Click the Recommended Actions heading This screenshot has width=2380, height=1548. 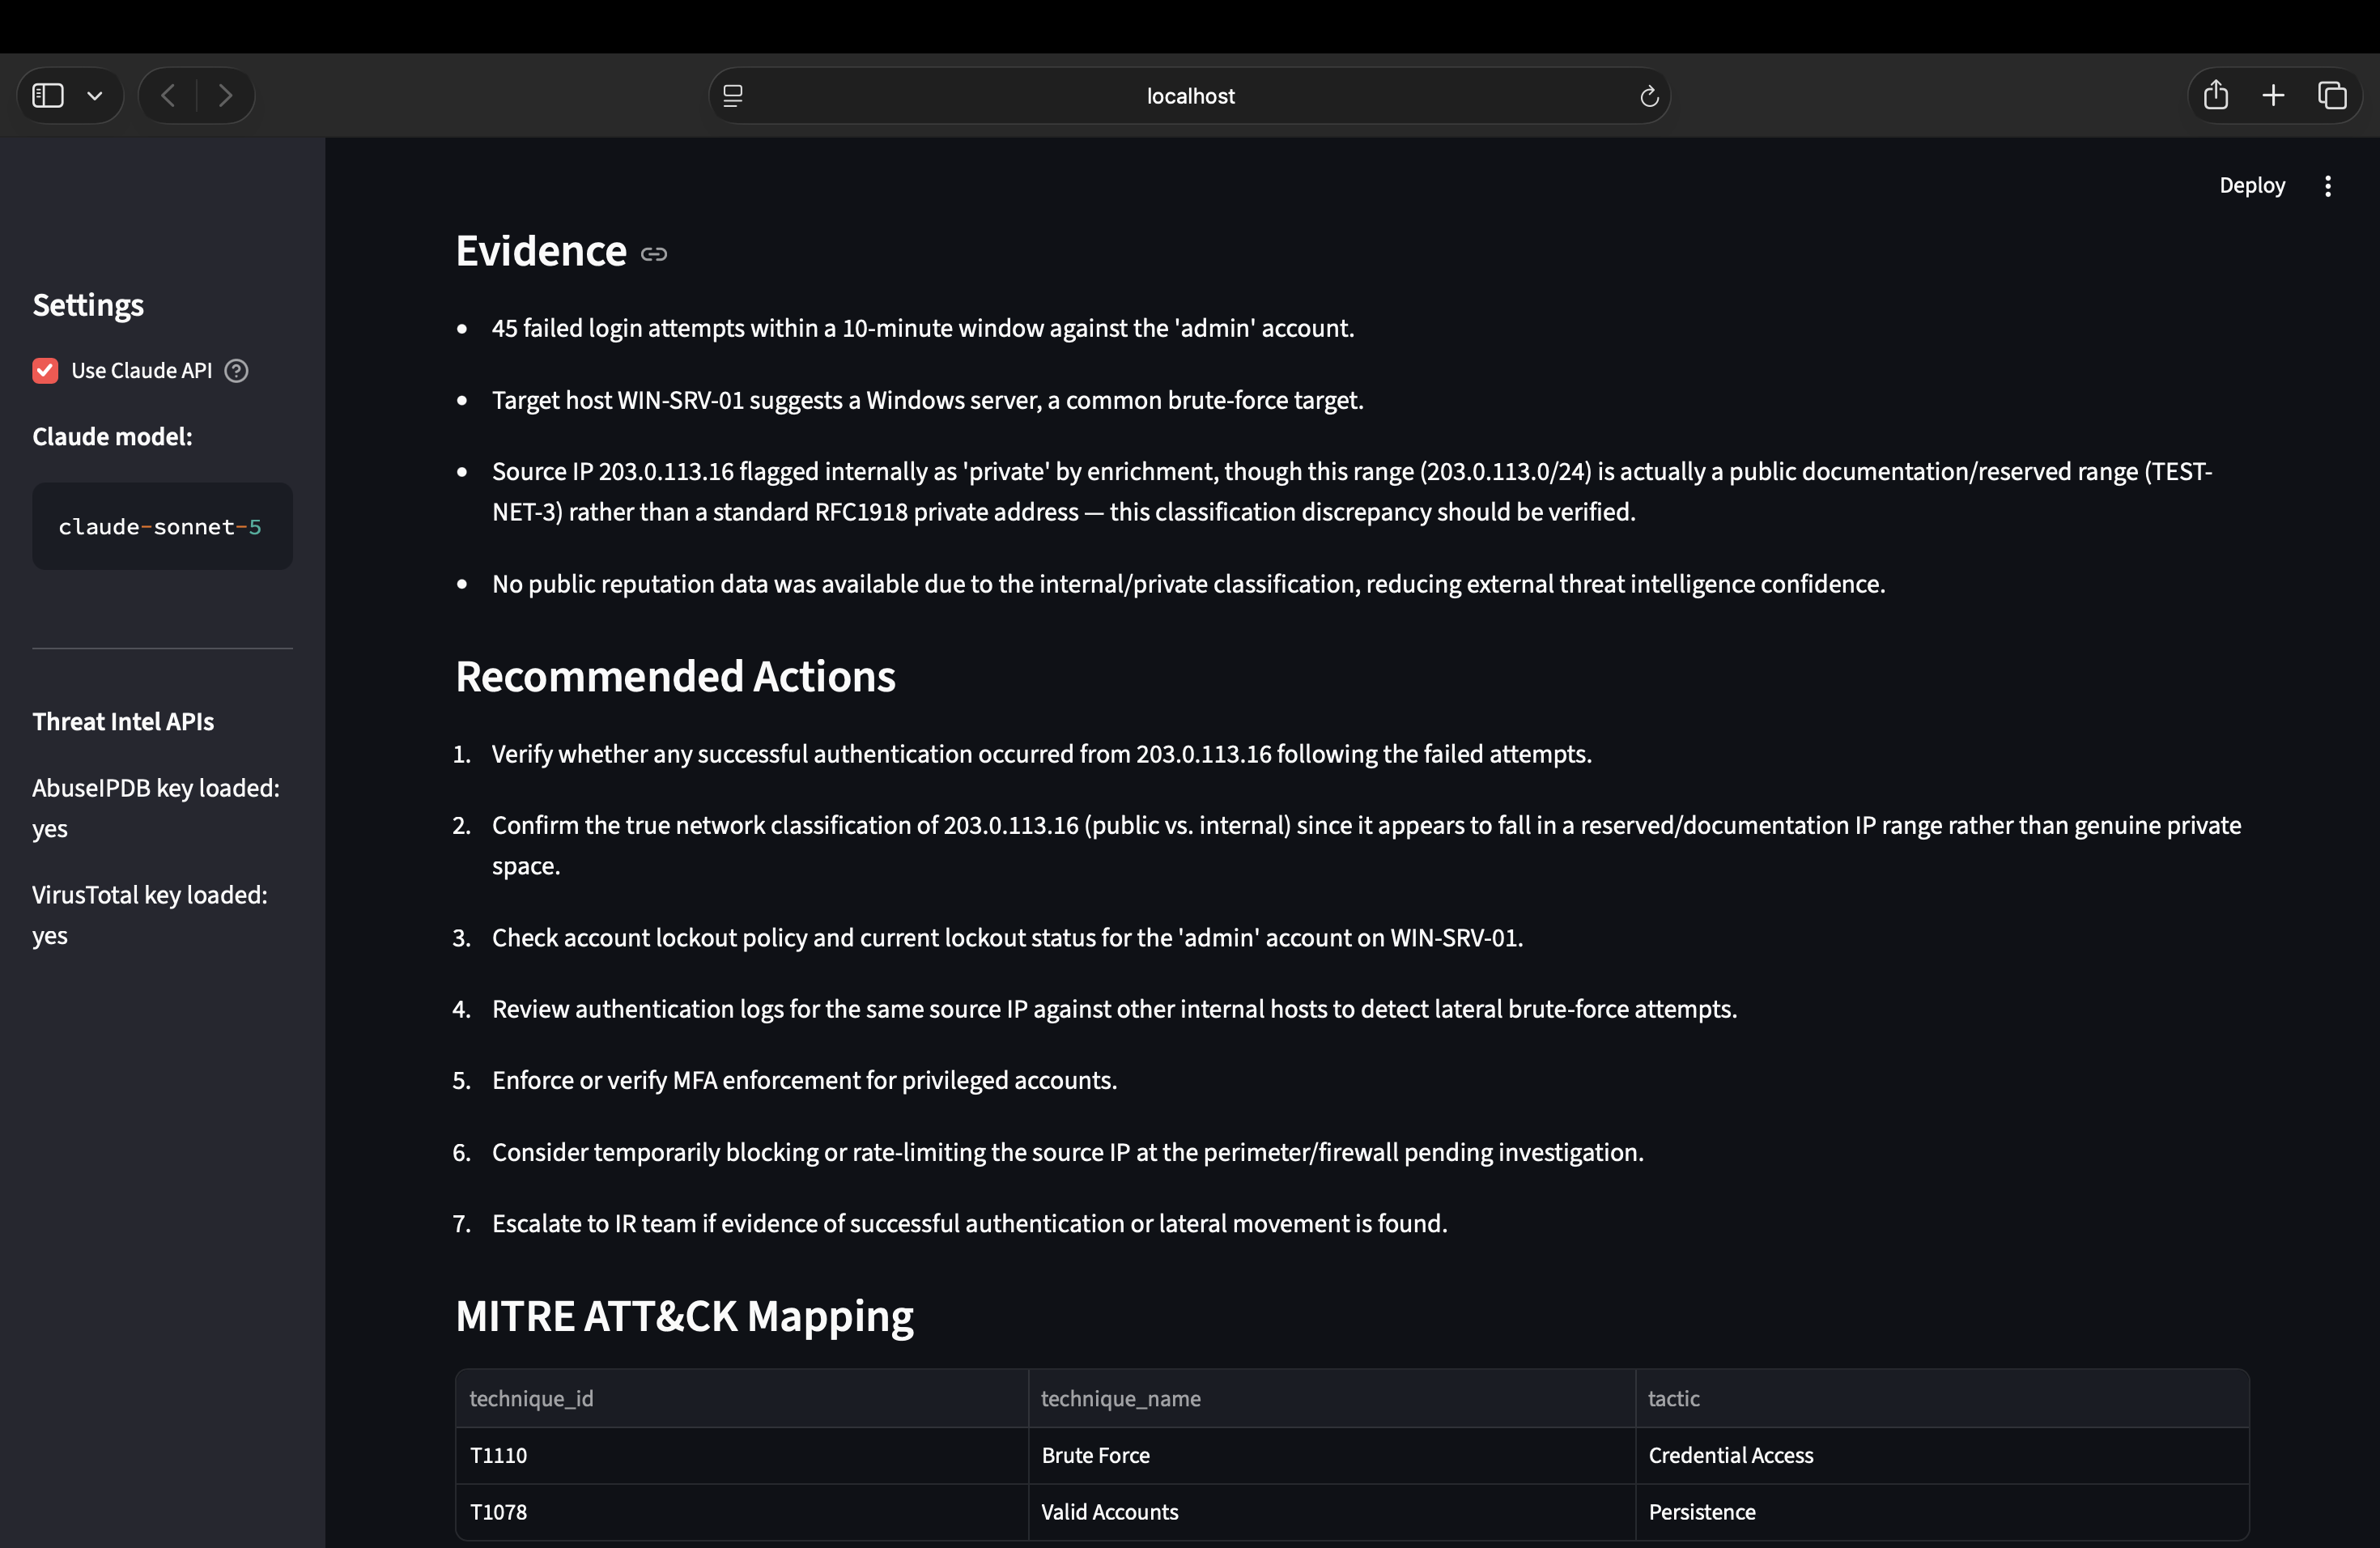coord(675,677)
